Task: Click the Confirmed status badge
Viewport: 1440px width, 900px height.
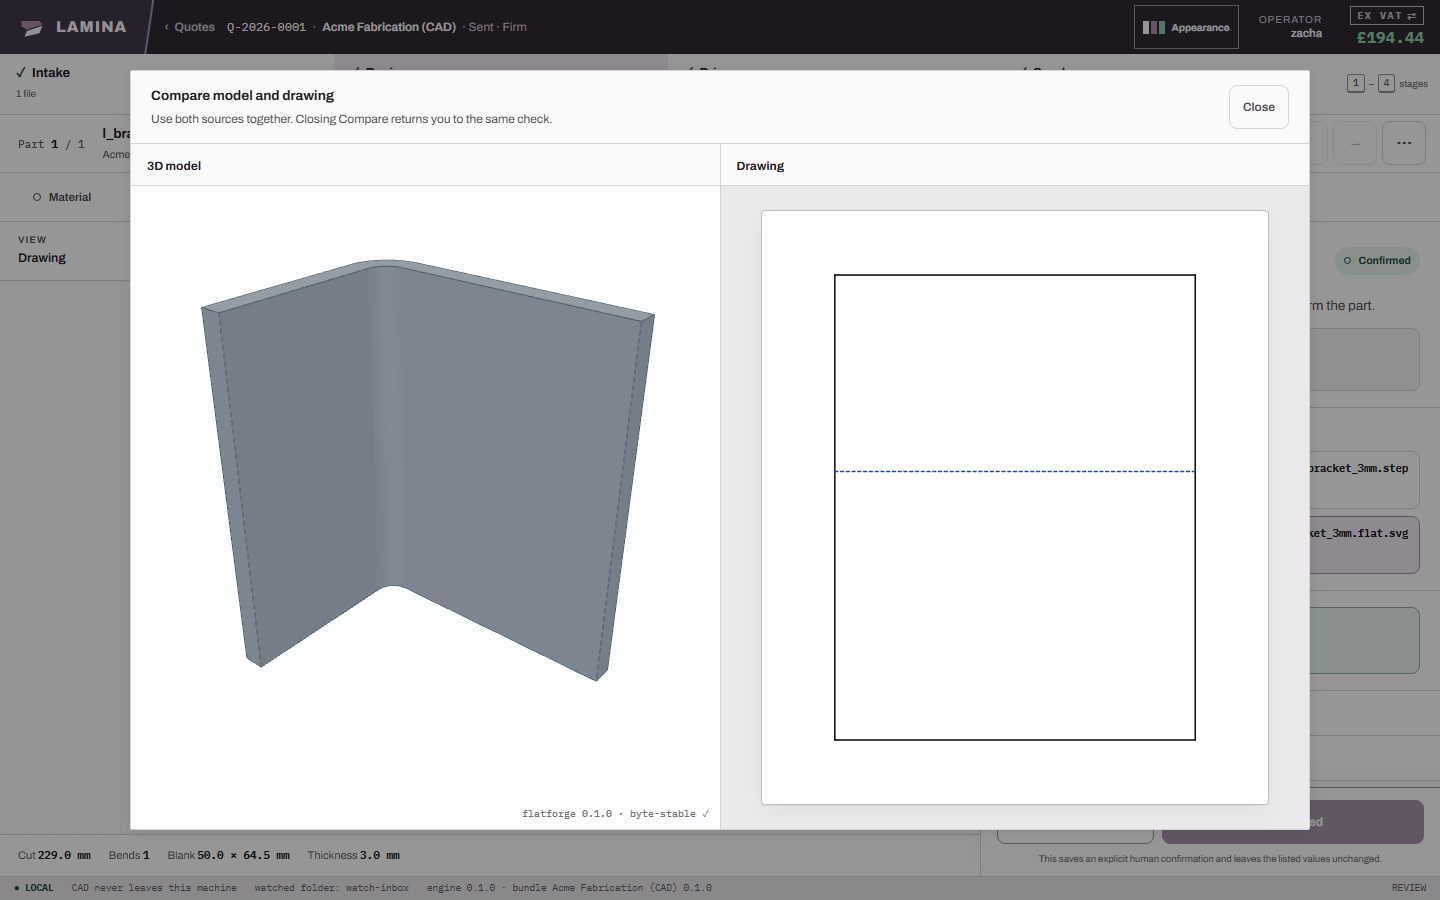Action: 1377,260
